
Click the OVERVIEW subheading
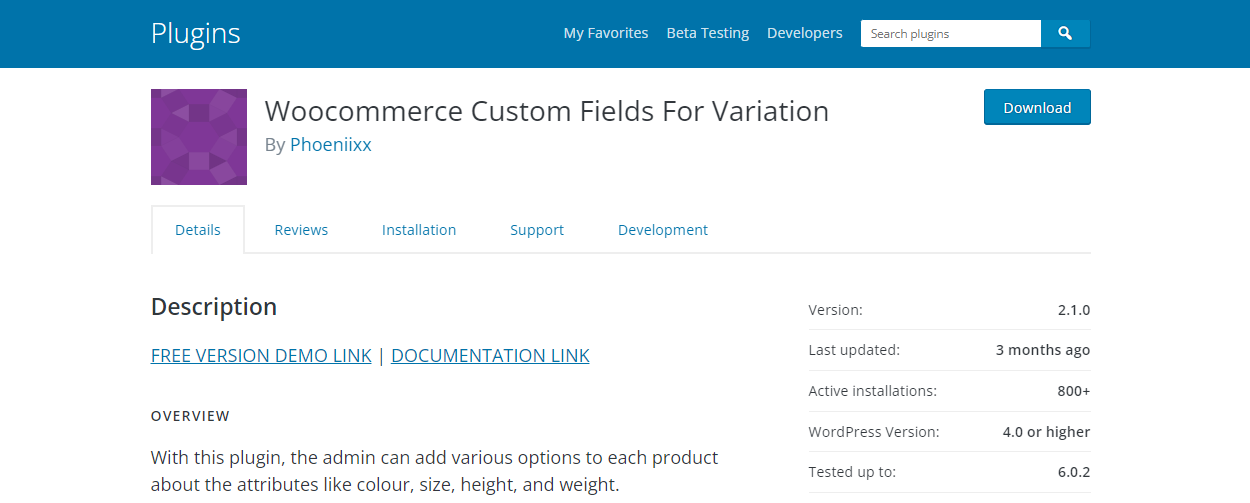190,416
